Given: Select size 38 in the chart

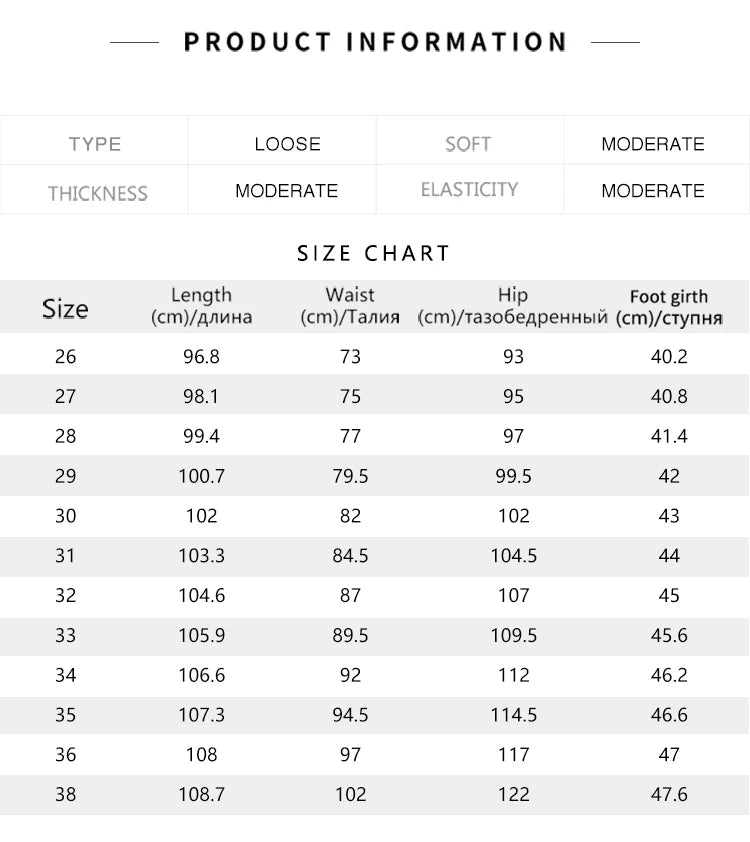Looking at the screenshot, I should (x=65, y=794).
